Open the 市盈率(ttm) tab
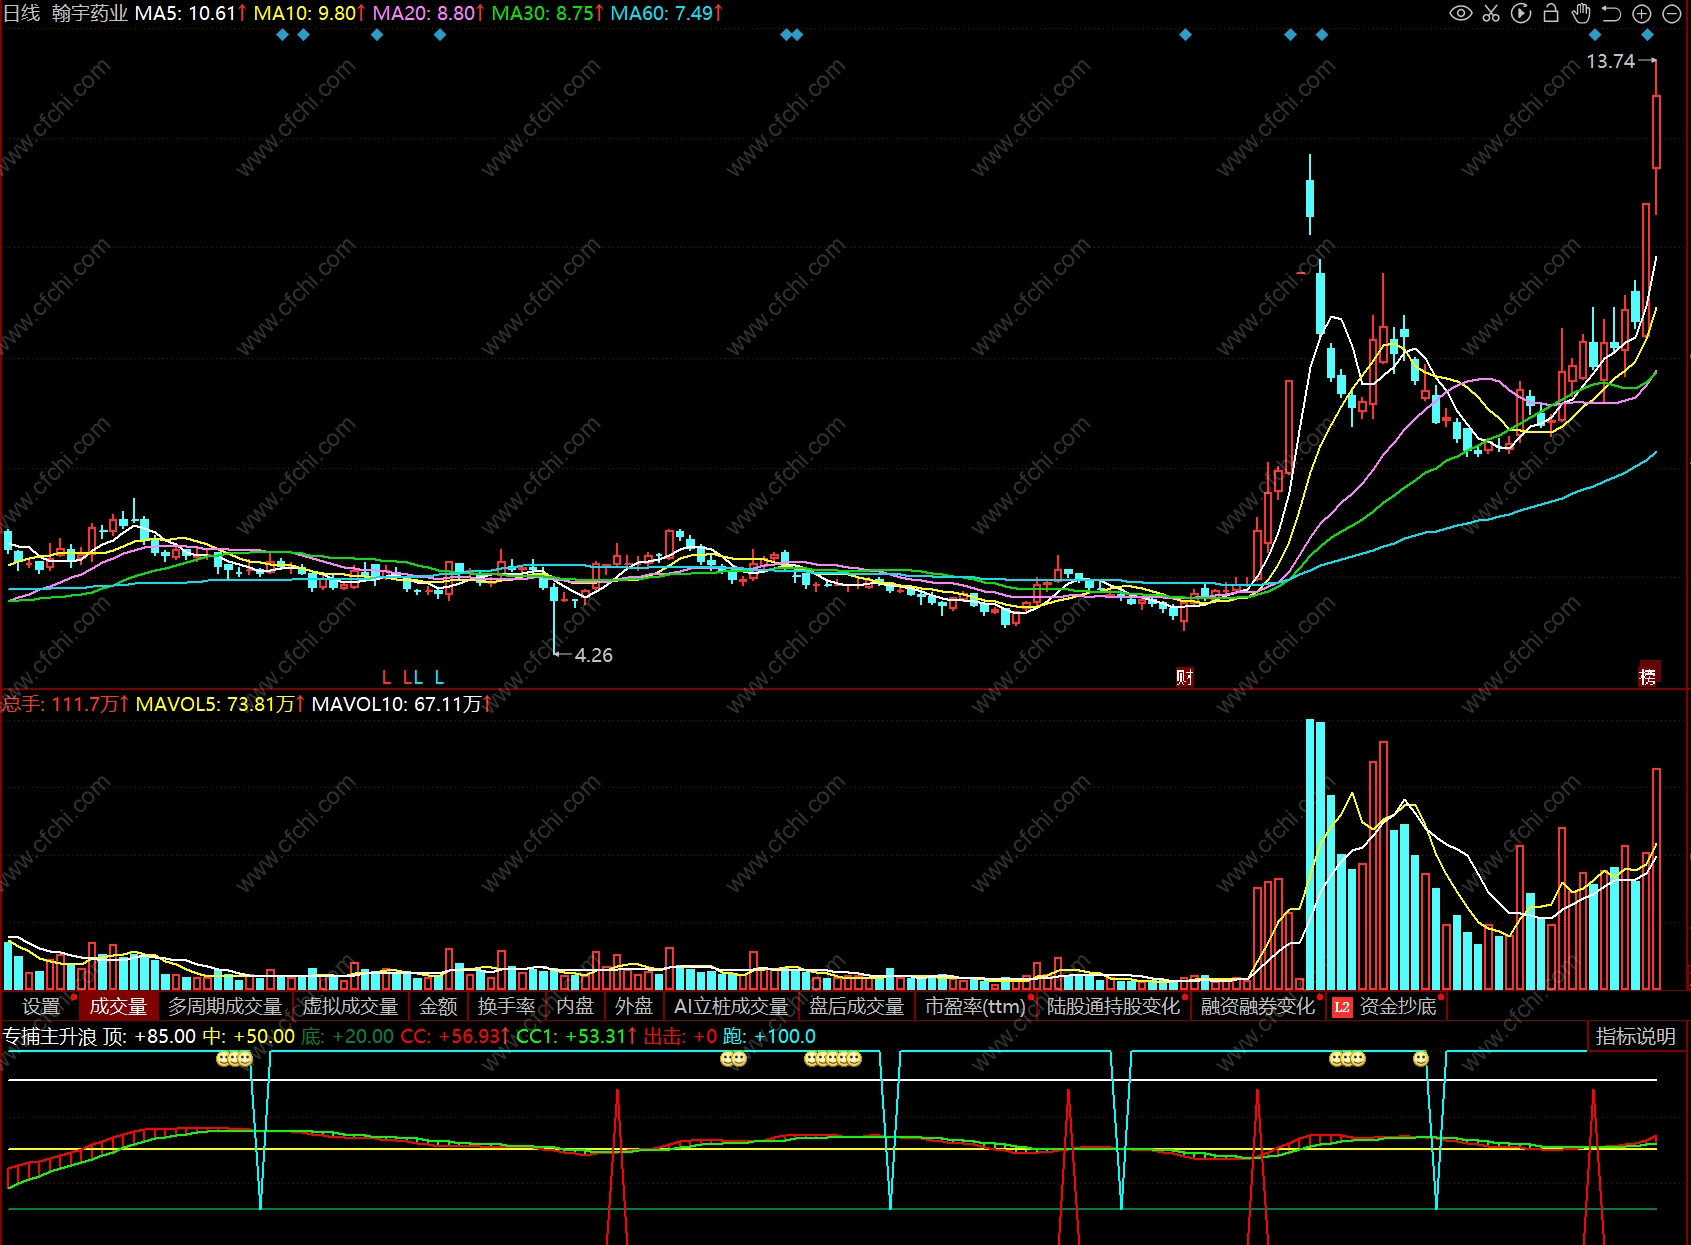Screen dimensions: 1691x1245 (975, 1006)
